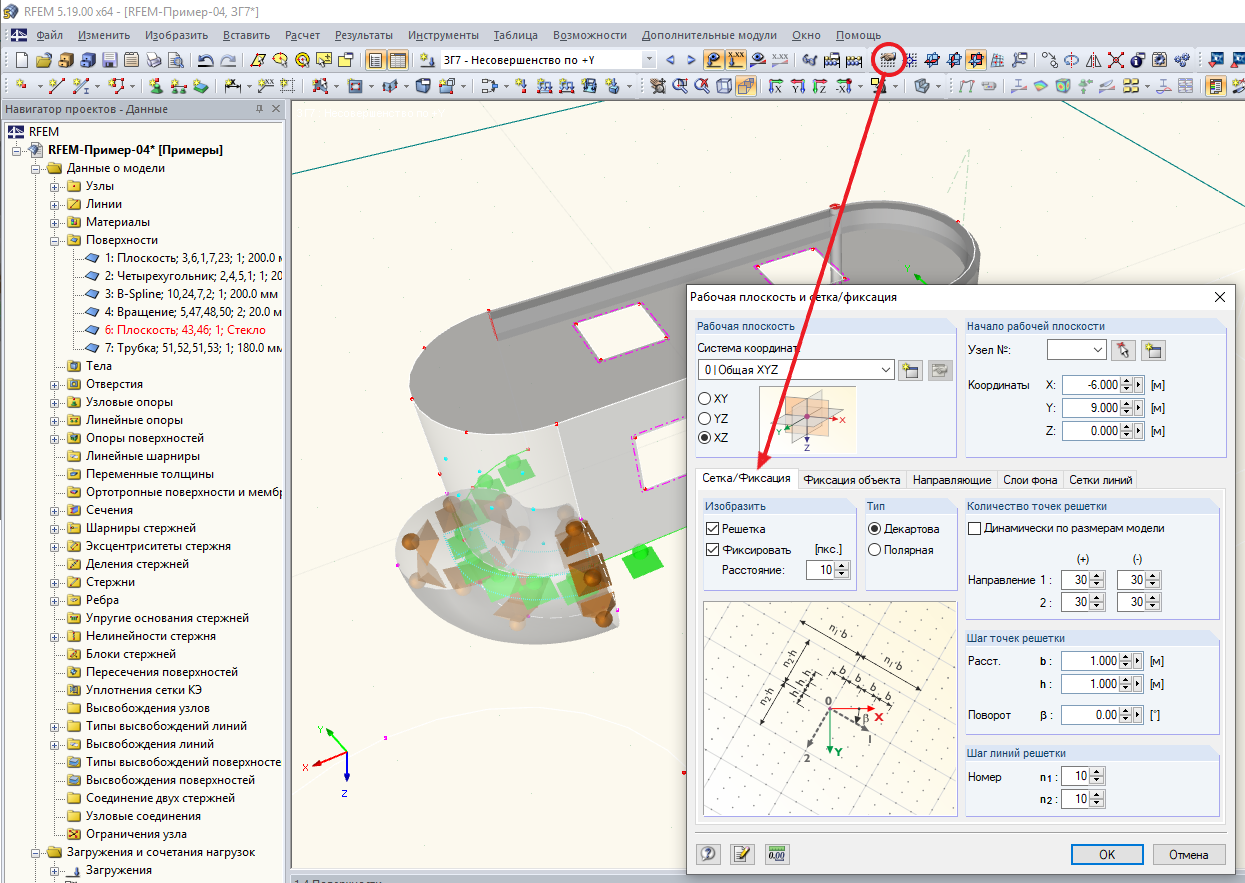Collapse Данные о модели node
Image resolution: width=1245 pixels, height=883 pixels.
[x=35, y=168]
